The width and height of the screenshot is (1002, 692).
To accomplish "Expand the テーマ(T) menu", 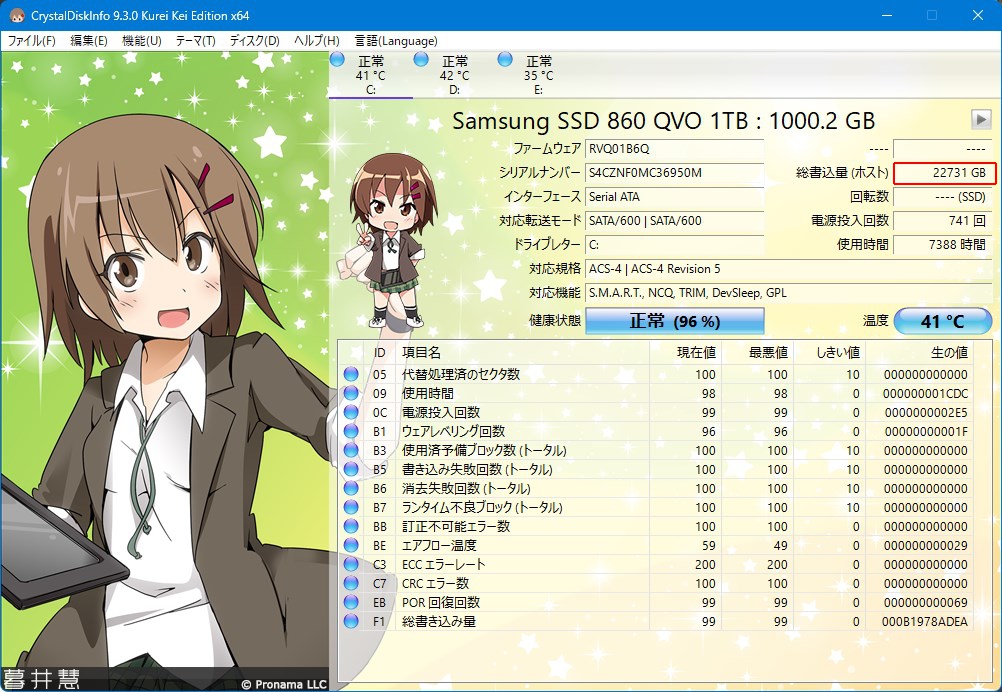I will pyautogui.click(x=195, y=41).
